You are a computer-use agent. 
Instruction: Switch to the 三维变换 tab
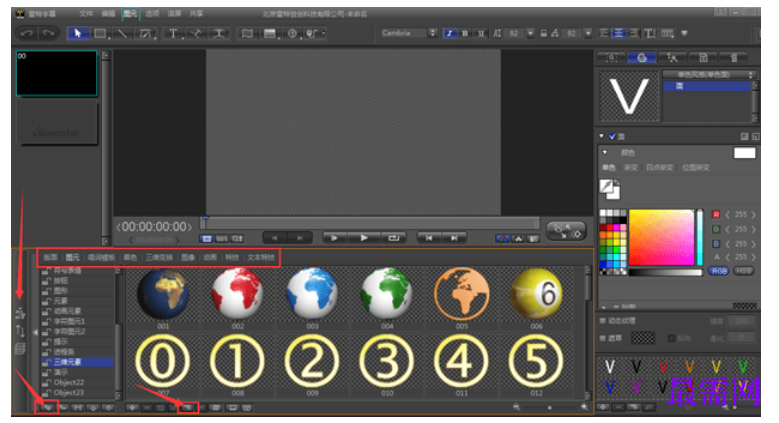(159, 257)
